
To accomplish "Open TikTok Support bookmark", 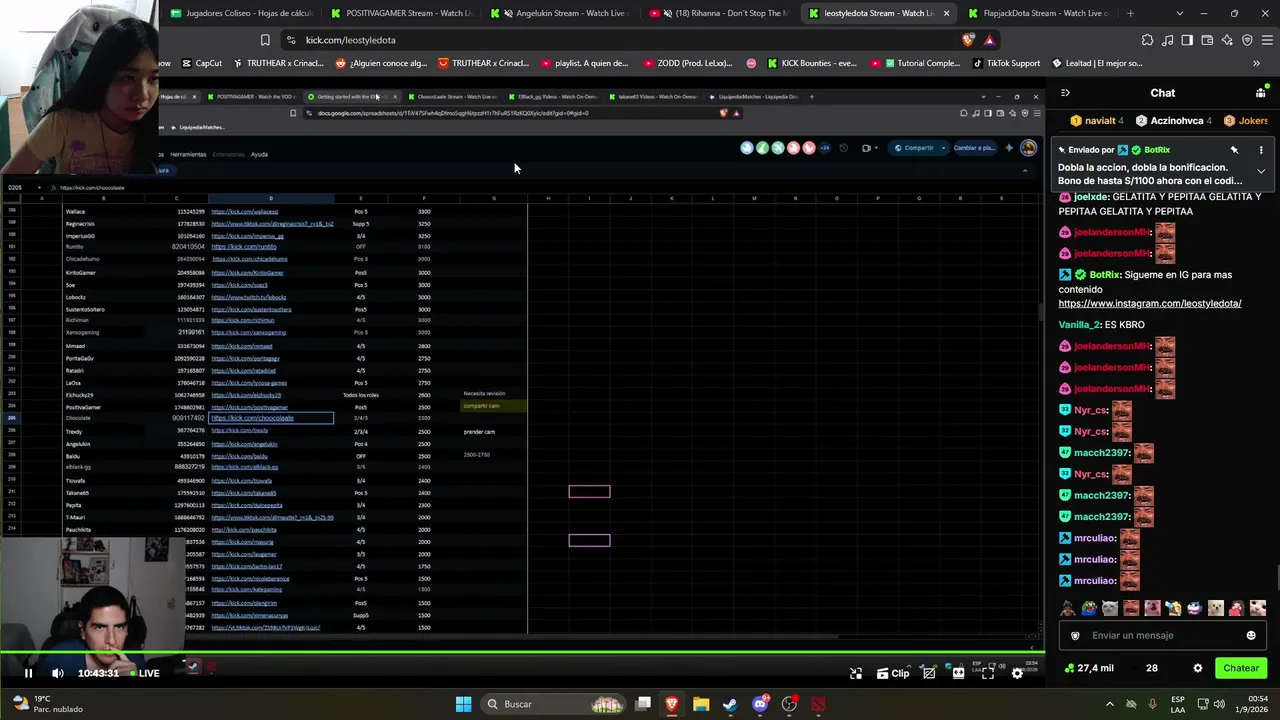I will [x=1006, y=63].
